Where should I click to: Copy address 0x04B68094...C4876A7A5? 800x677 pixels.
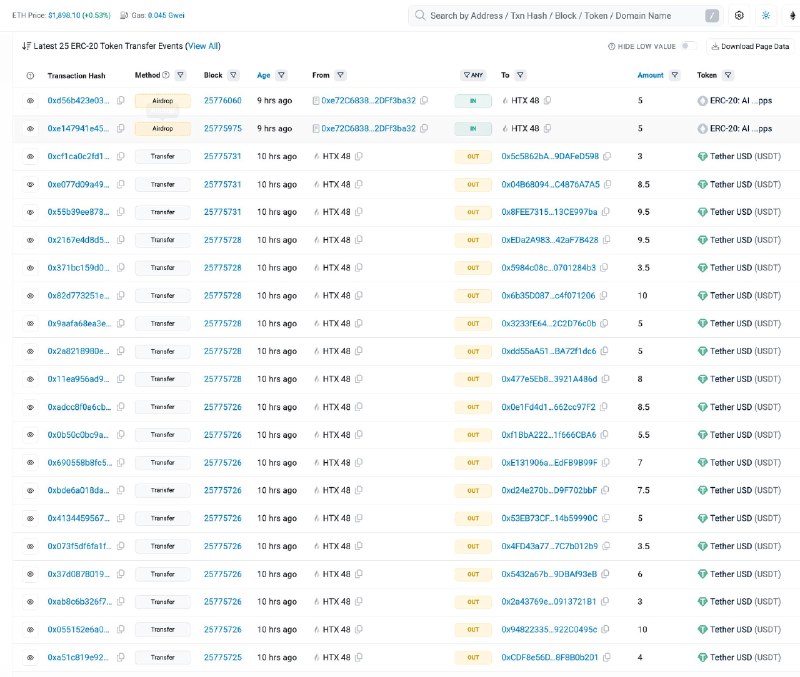point(608,184)
